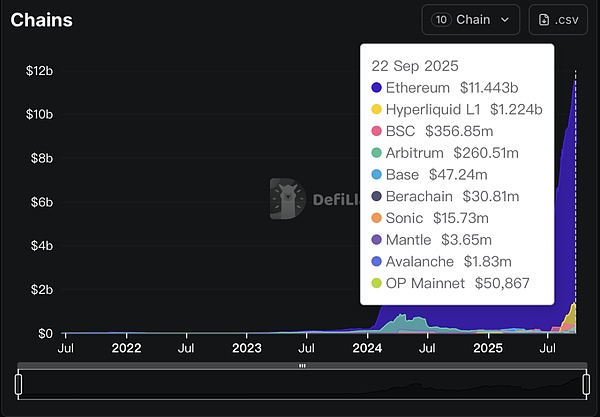The width and height of the screenshot is (600, 417).
Task: Click the BSC pink legend dot
Action: point(376,131)
